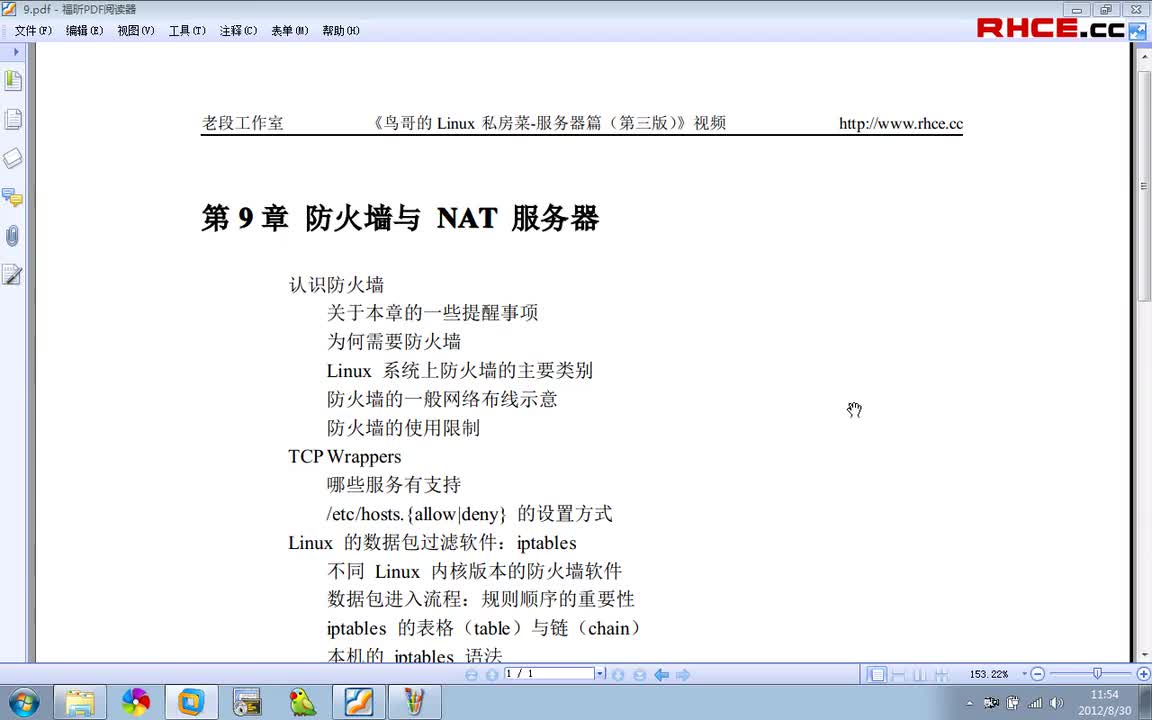
Task: Click the entry 关于本章的一些提醒事项
Action: pos(433,313)
